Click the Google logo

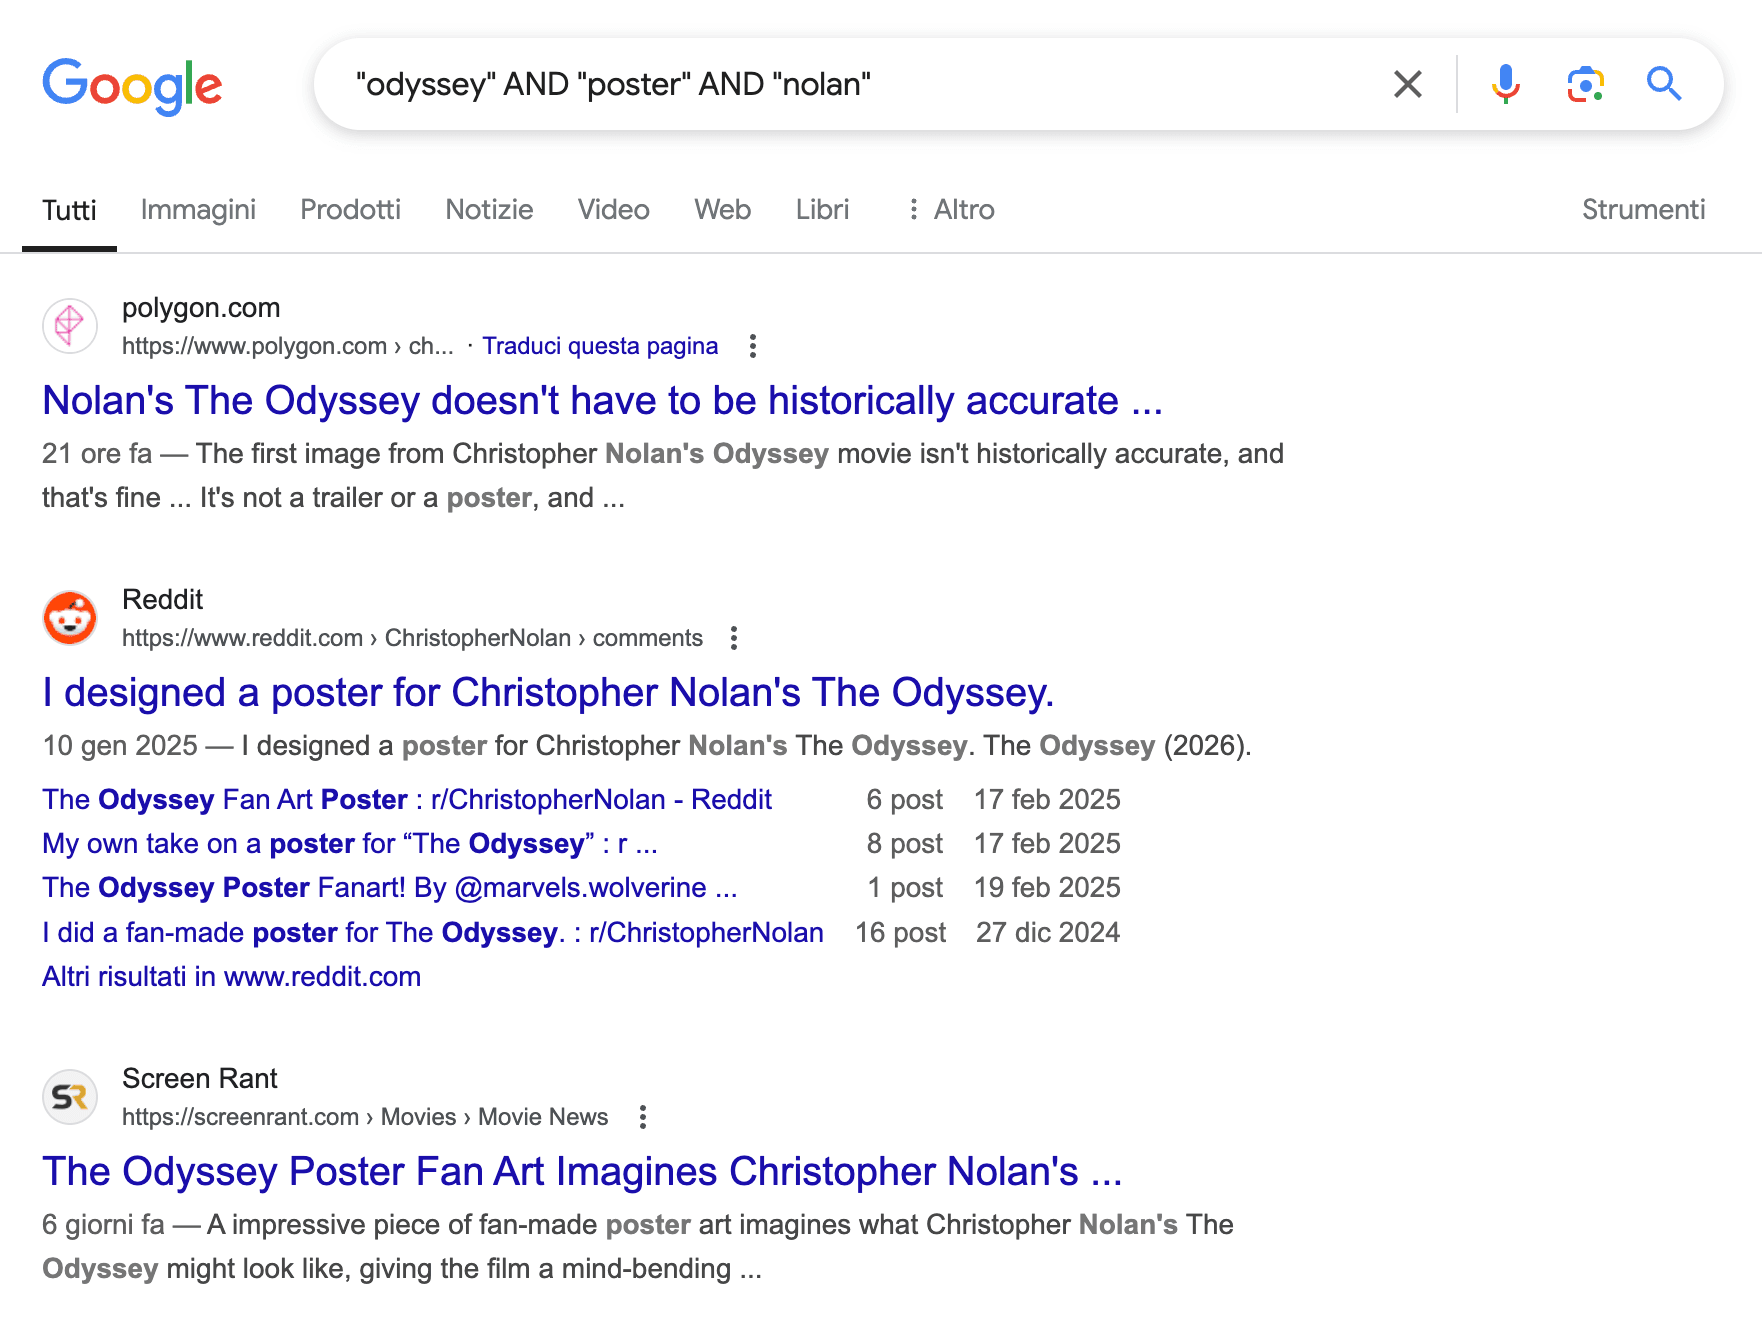(132, 86)
